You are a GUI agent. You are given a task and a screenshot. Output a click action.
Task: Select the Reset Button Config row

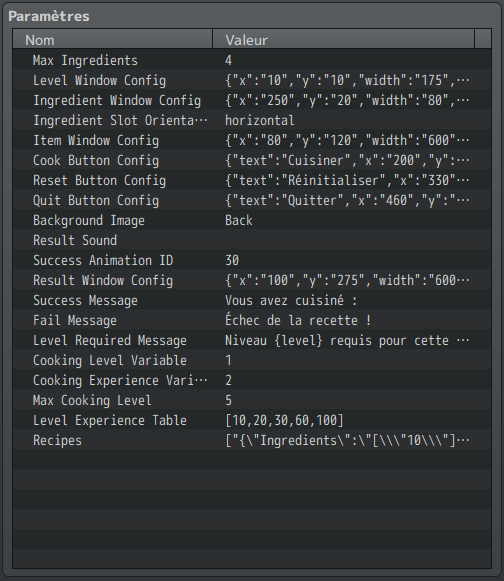pyautogui.click(x=252, y=180)
